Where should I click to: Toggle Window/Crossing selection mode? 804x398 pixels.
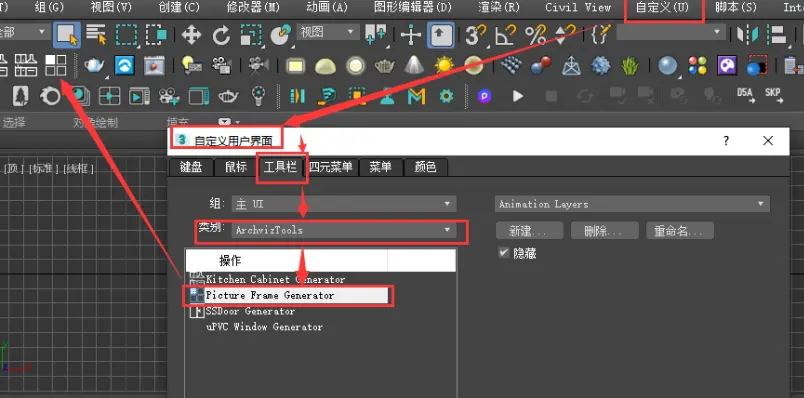tap(156, 35)
